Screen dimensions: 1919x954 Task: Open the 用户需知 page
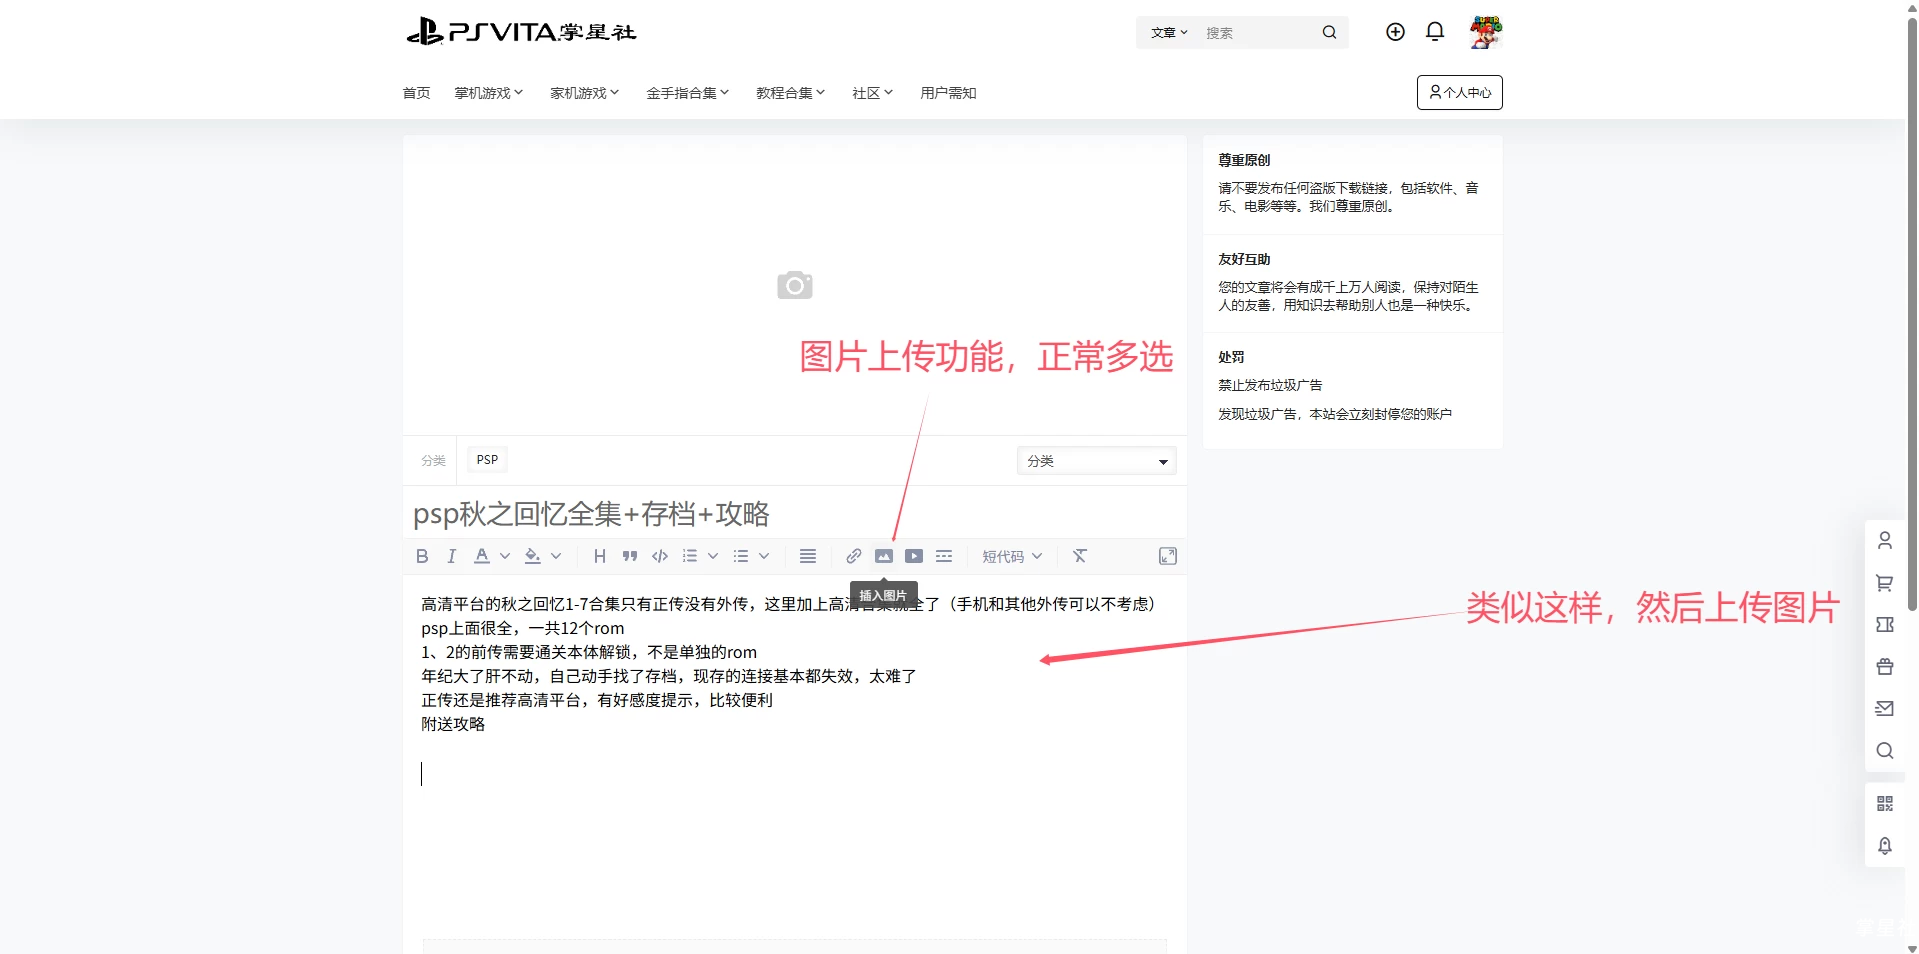948,93
